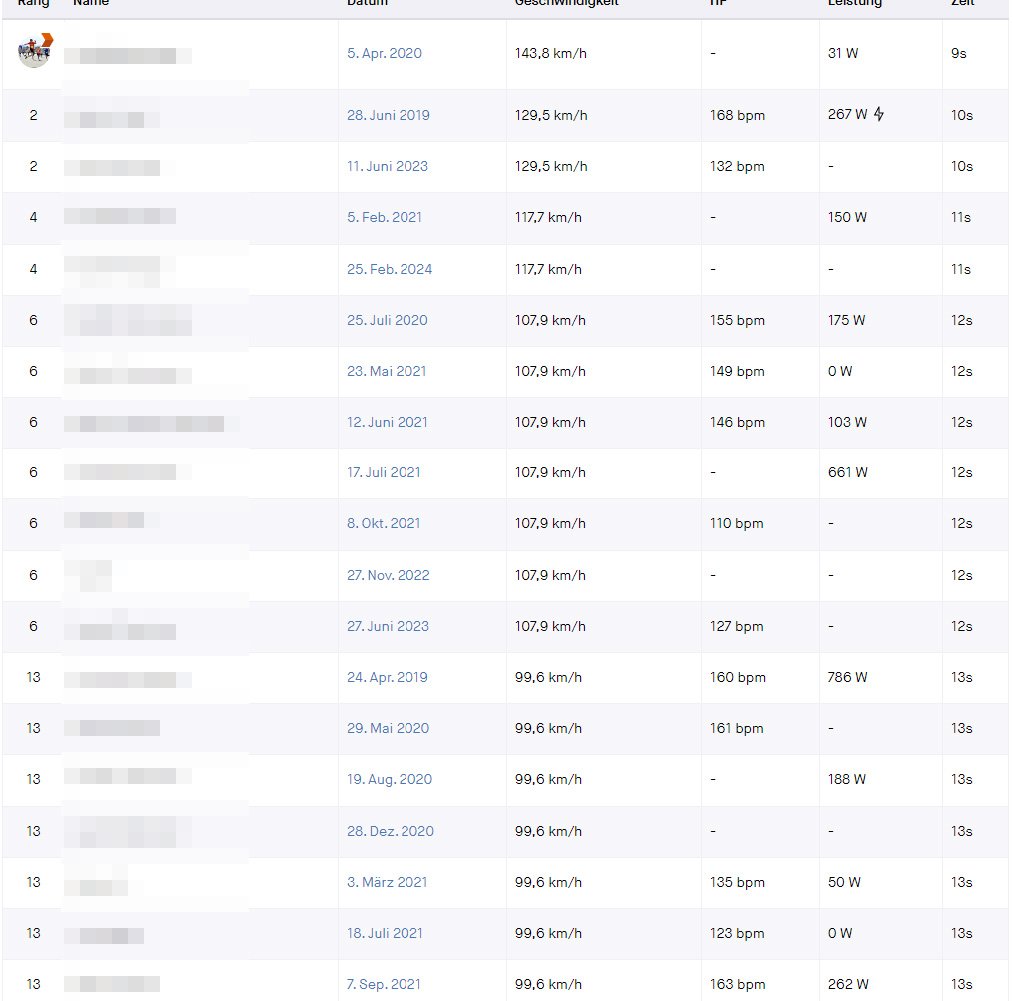
Task: Open the 25. Juli 2020 activity
Action: click(387, 321)
